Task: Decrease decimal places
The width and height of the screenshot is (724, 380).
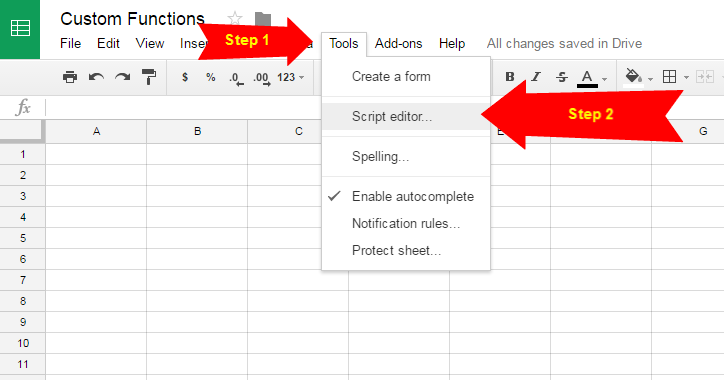Action: pos(236,78)
